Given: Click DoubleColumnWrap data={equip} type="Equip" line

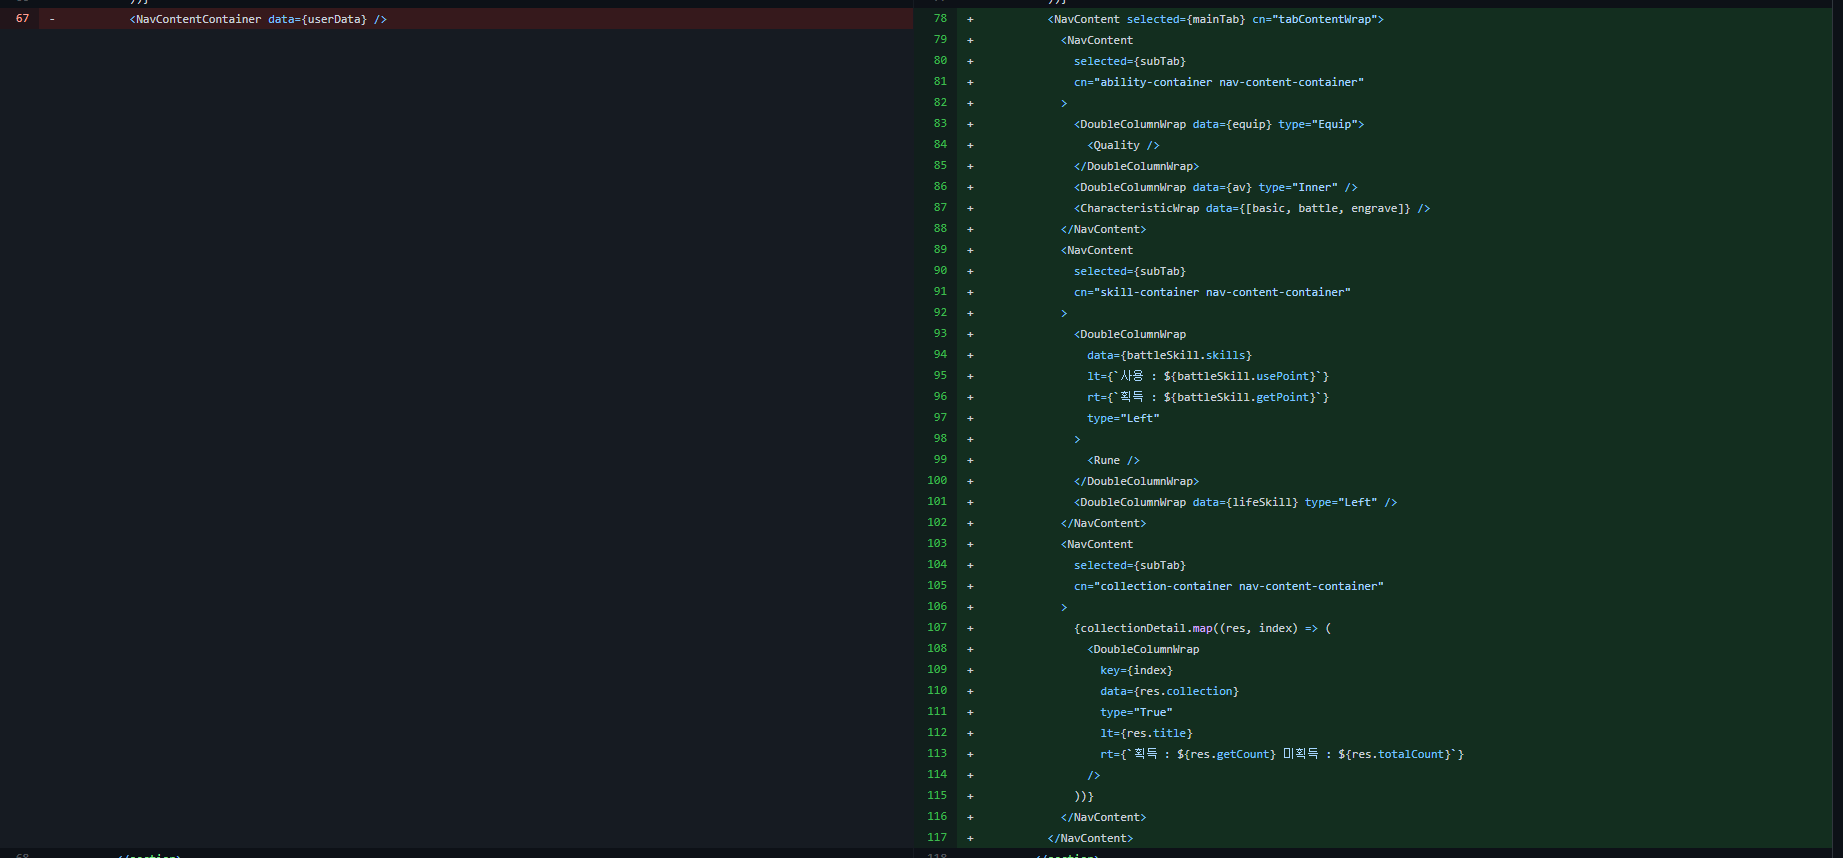Looking at the screenshot, I should (x=1219, y=124).
